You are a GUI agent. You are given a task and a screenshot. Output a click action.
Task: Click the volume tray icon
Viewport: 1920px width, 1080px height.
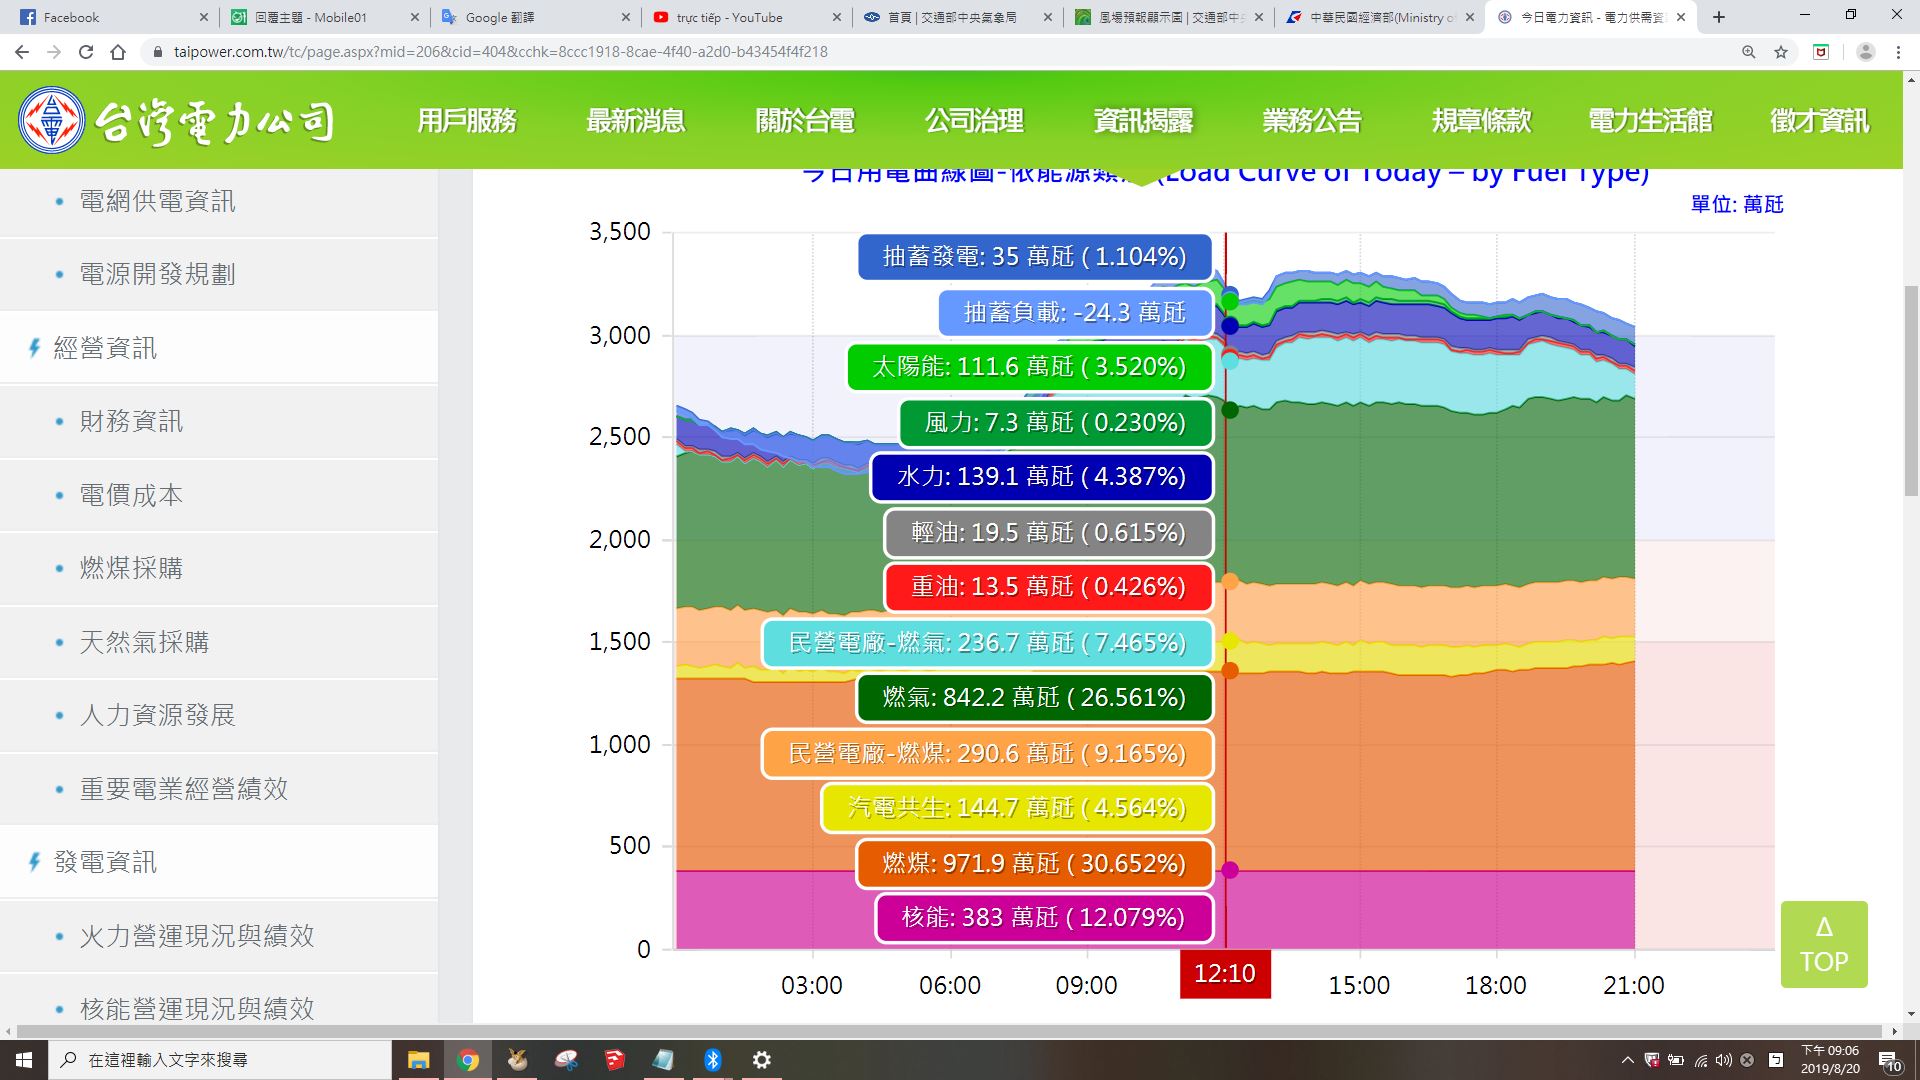pyautogui.click(x=1723, y=1060)
